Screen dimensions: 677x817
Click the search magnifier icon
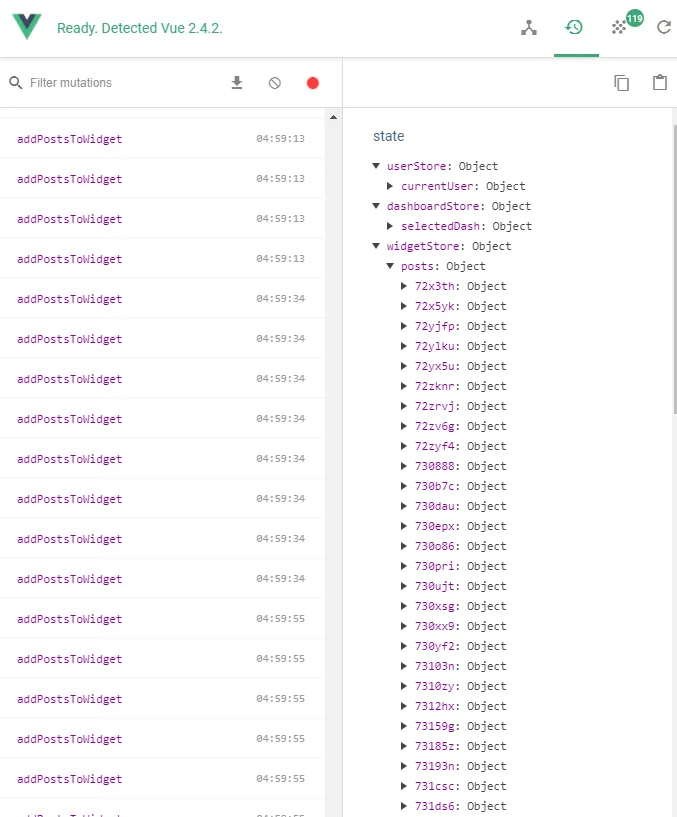coord(16,83)
